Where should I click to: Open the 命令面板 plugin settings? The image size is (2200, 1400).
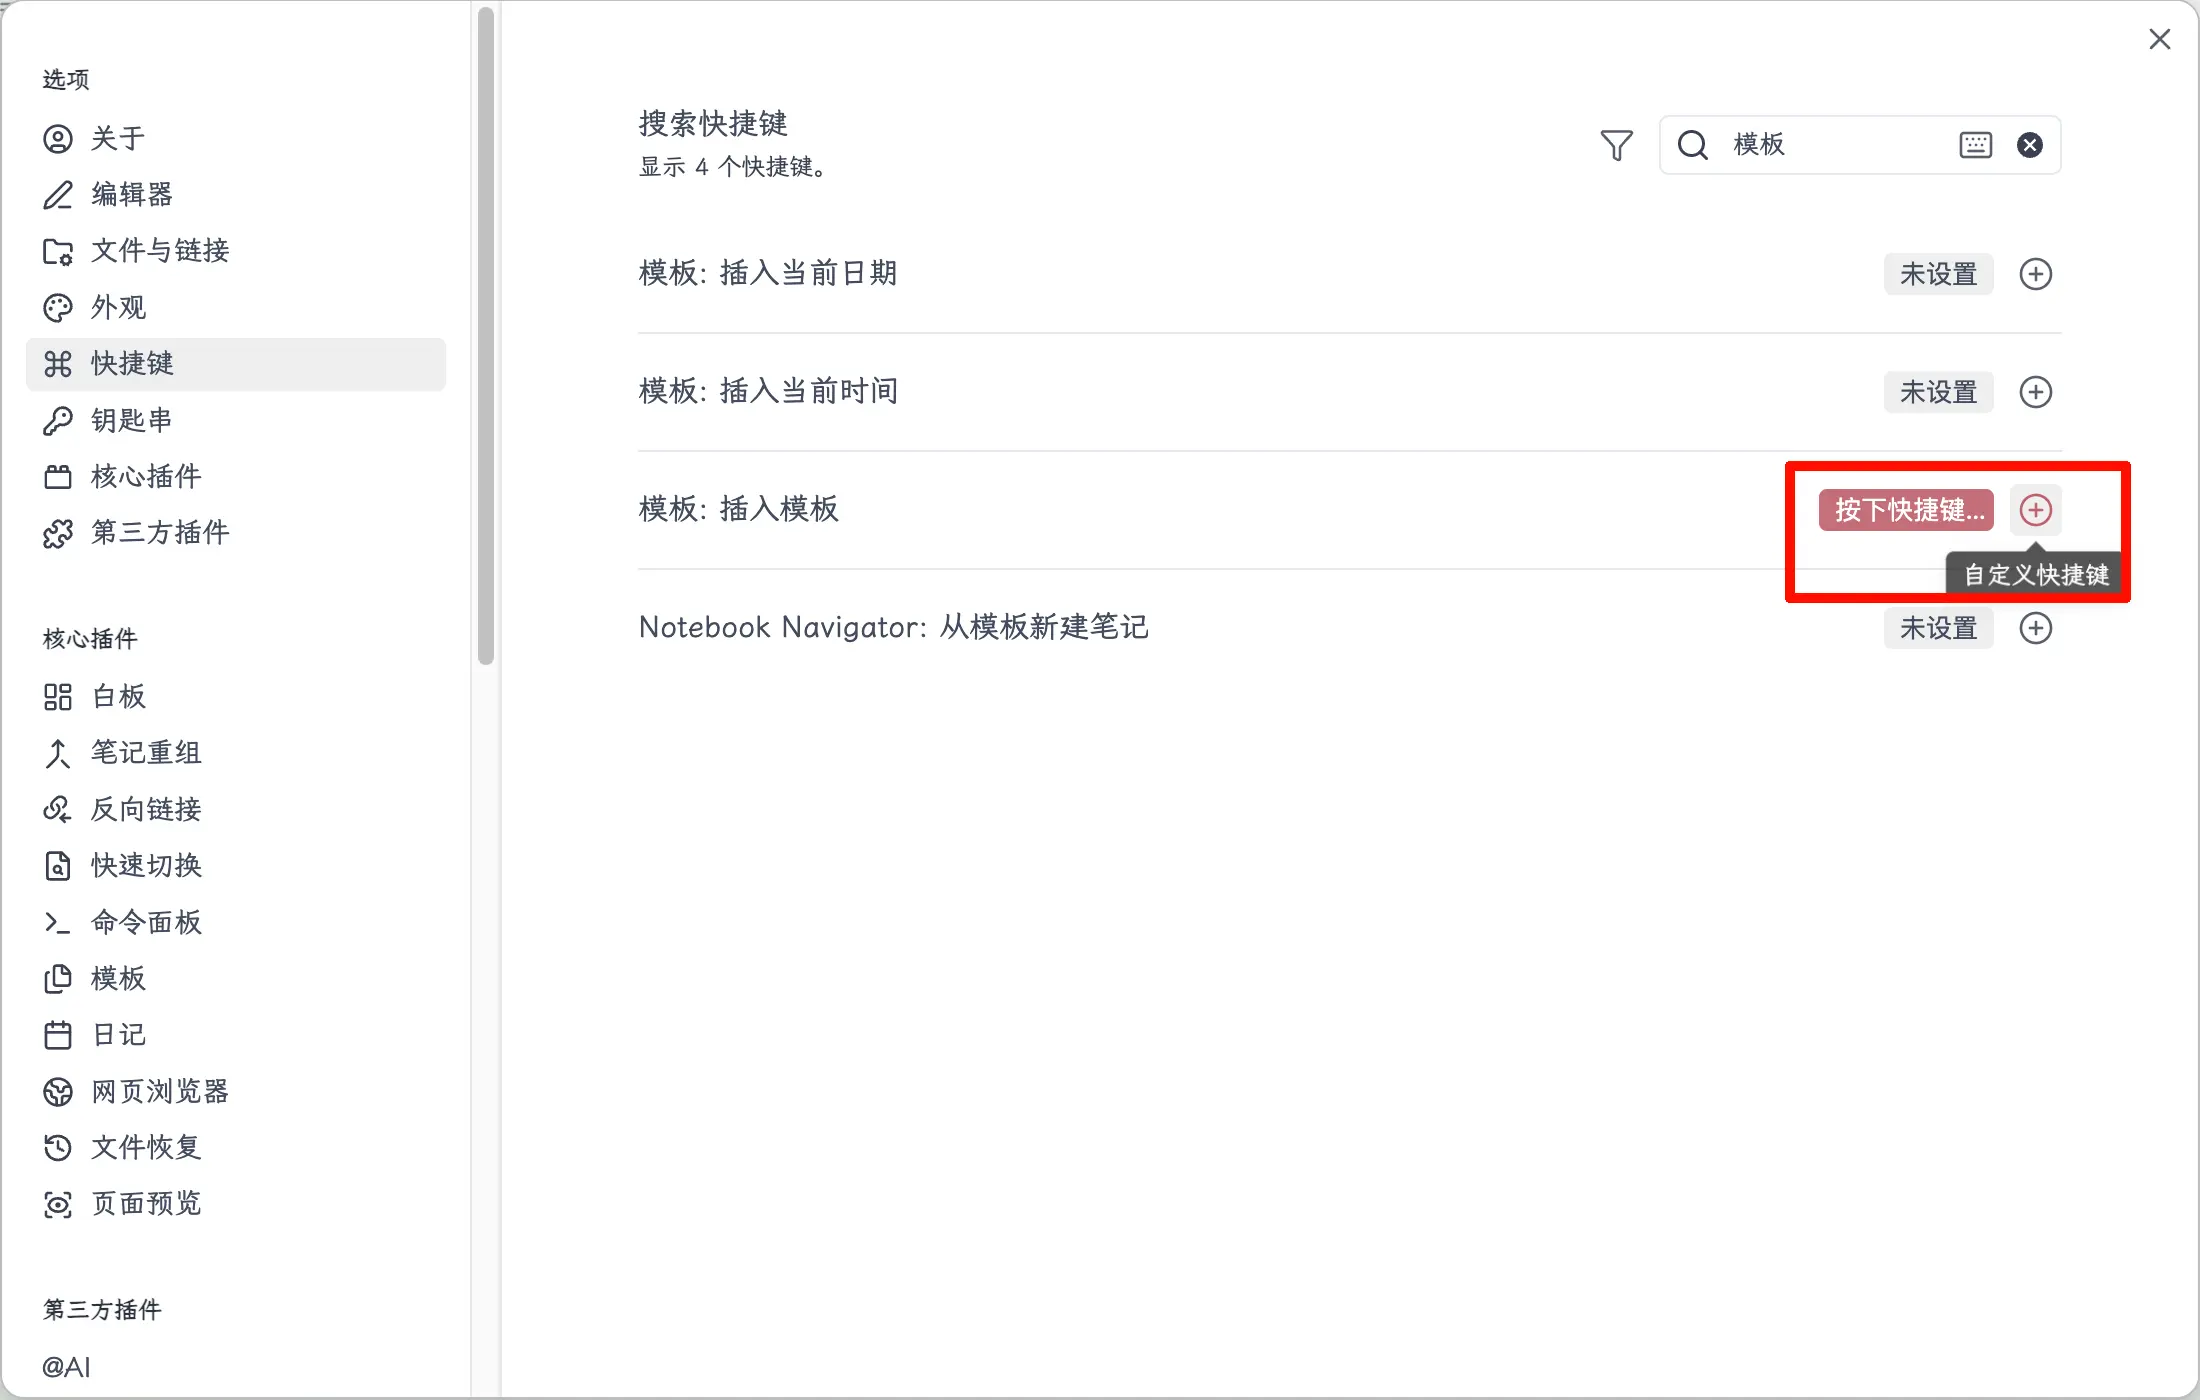146,922
